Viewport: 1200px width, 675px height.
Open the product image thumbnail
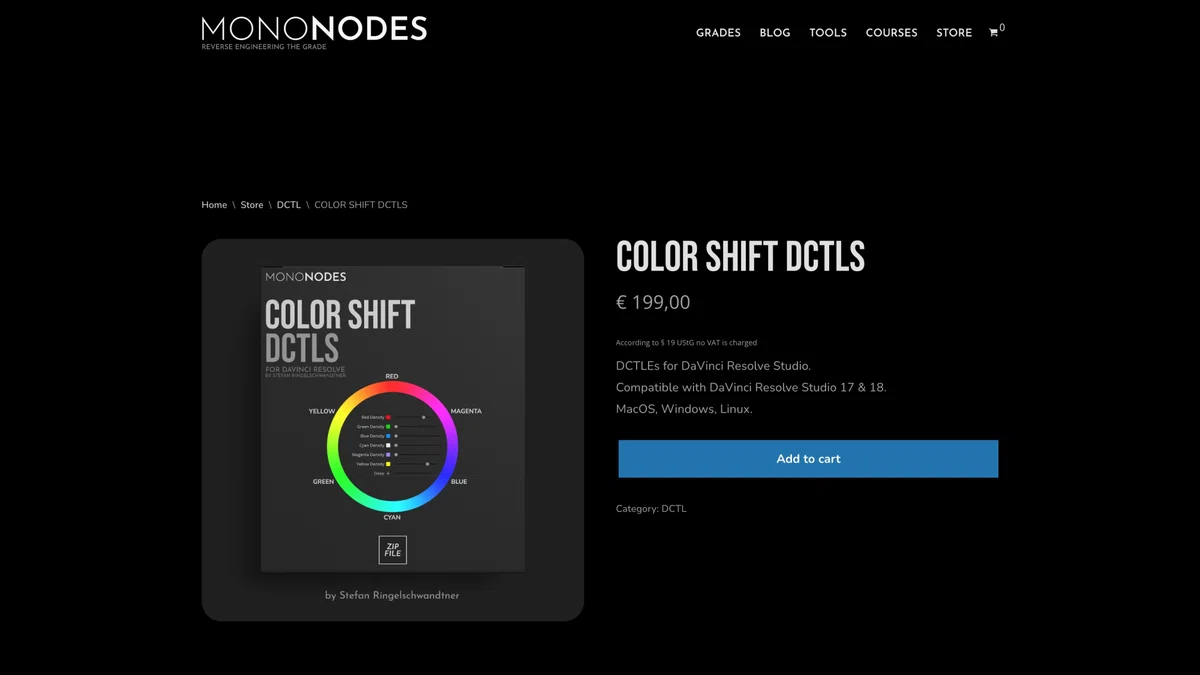coord(393,430)
